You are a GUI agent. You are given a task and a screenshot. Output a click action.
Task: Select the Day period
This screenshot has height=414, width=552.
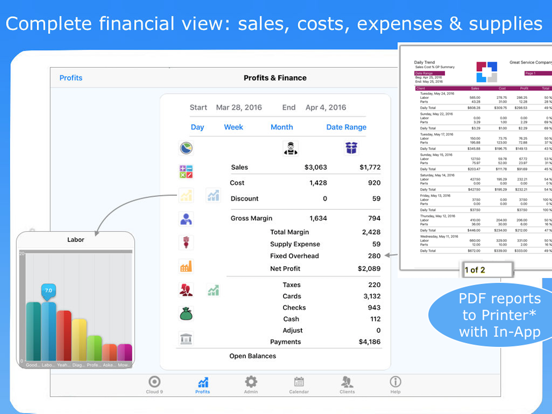tap(197, 127)
